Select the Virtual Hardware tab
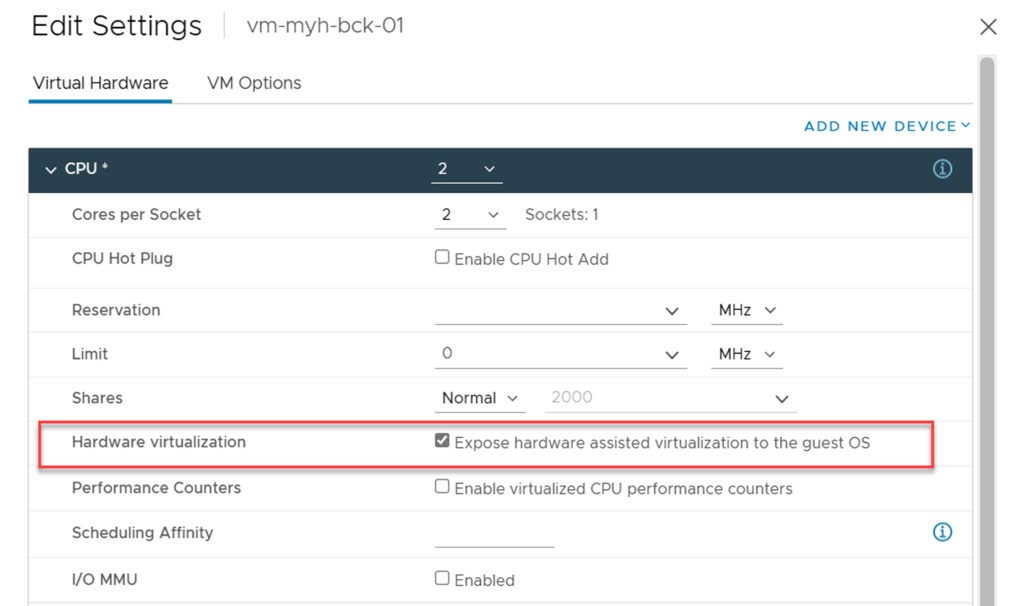The width and height of the screenshot is (1024, 606). [x=100, y=83]
